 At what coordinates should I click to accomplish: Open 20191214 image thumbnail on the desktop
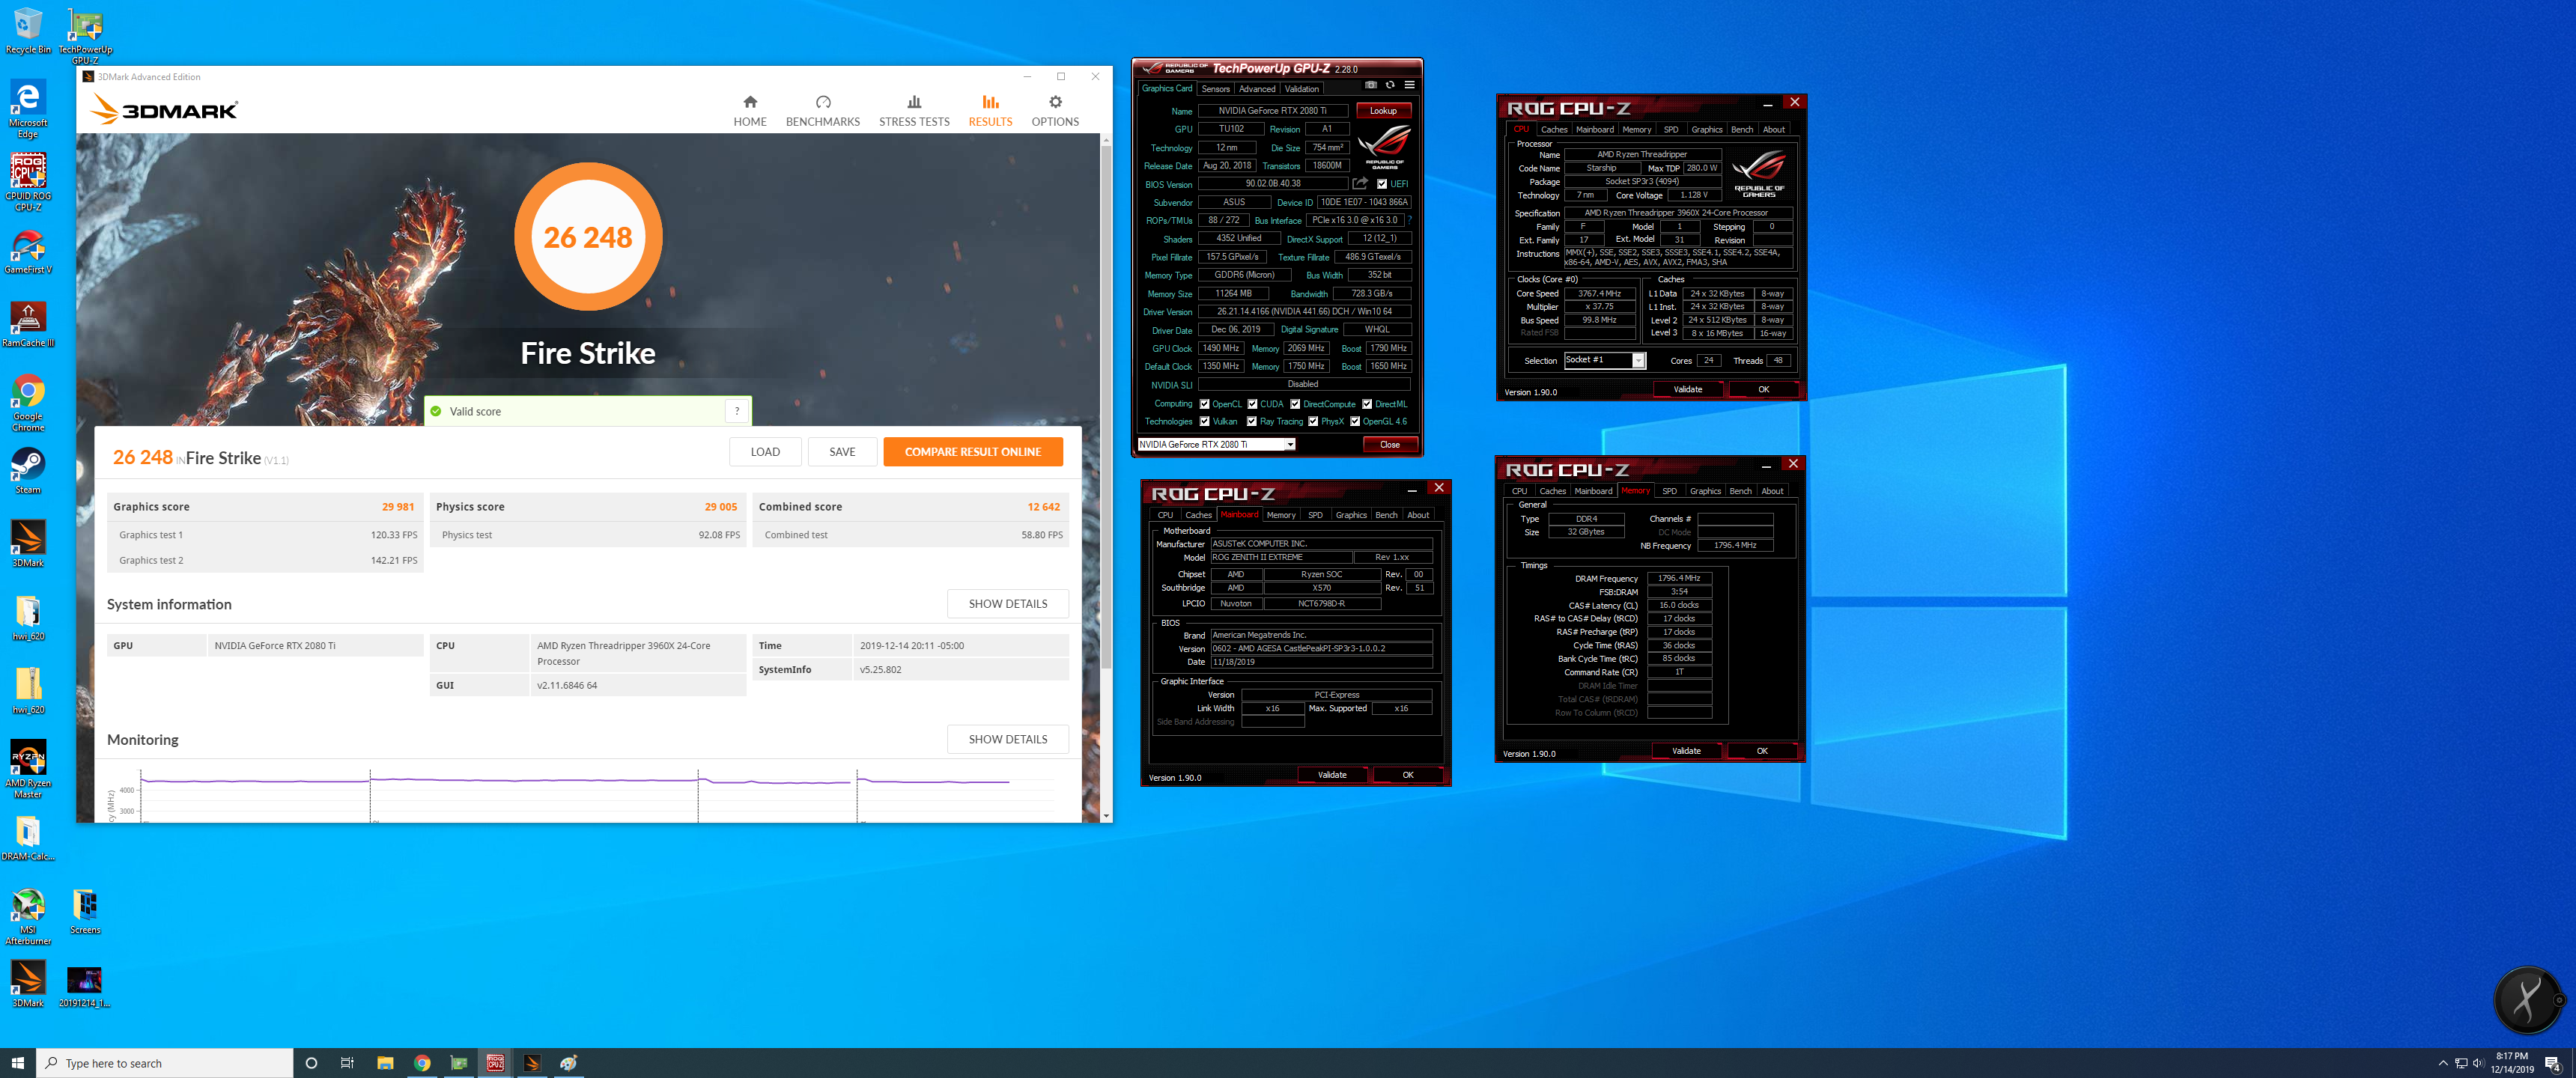pos(84,986)
